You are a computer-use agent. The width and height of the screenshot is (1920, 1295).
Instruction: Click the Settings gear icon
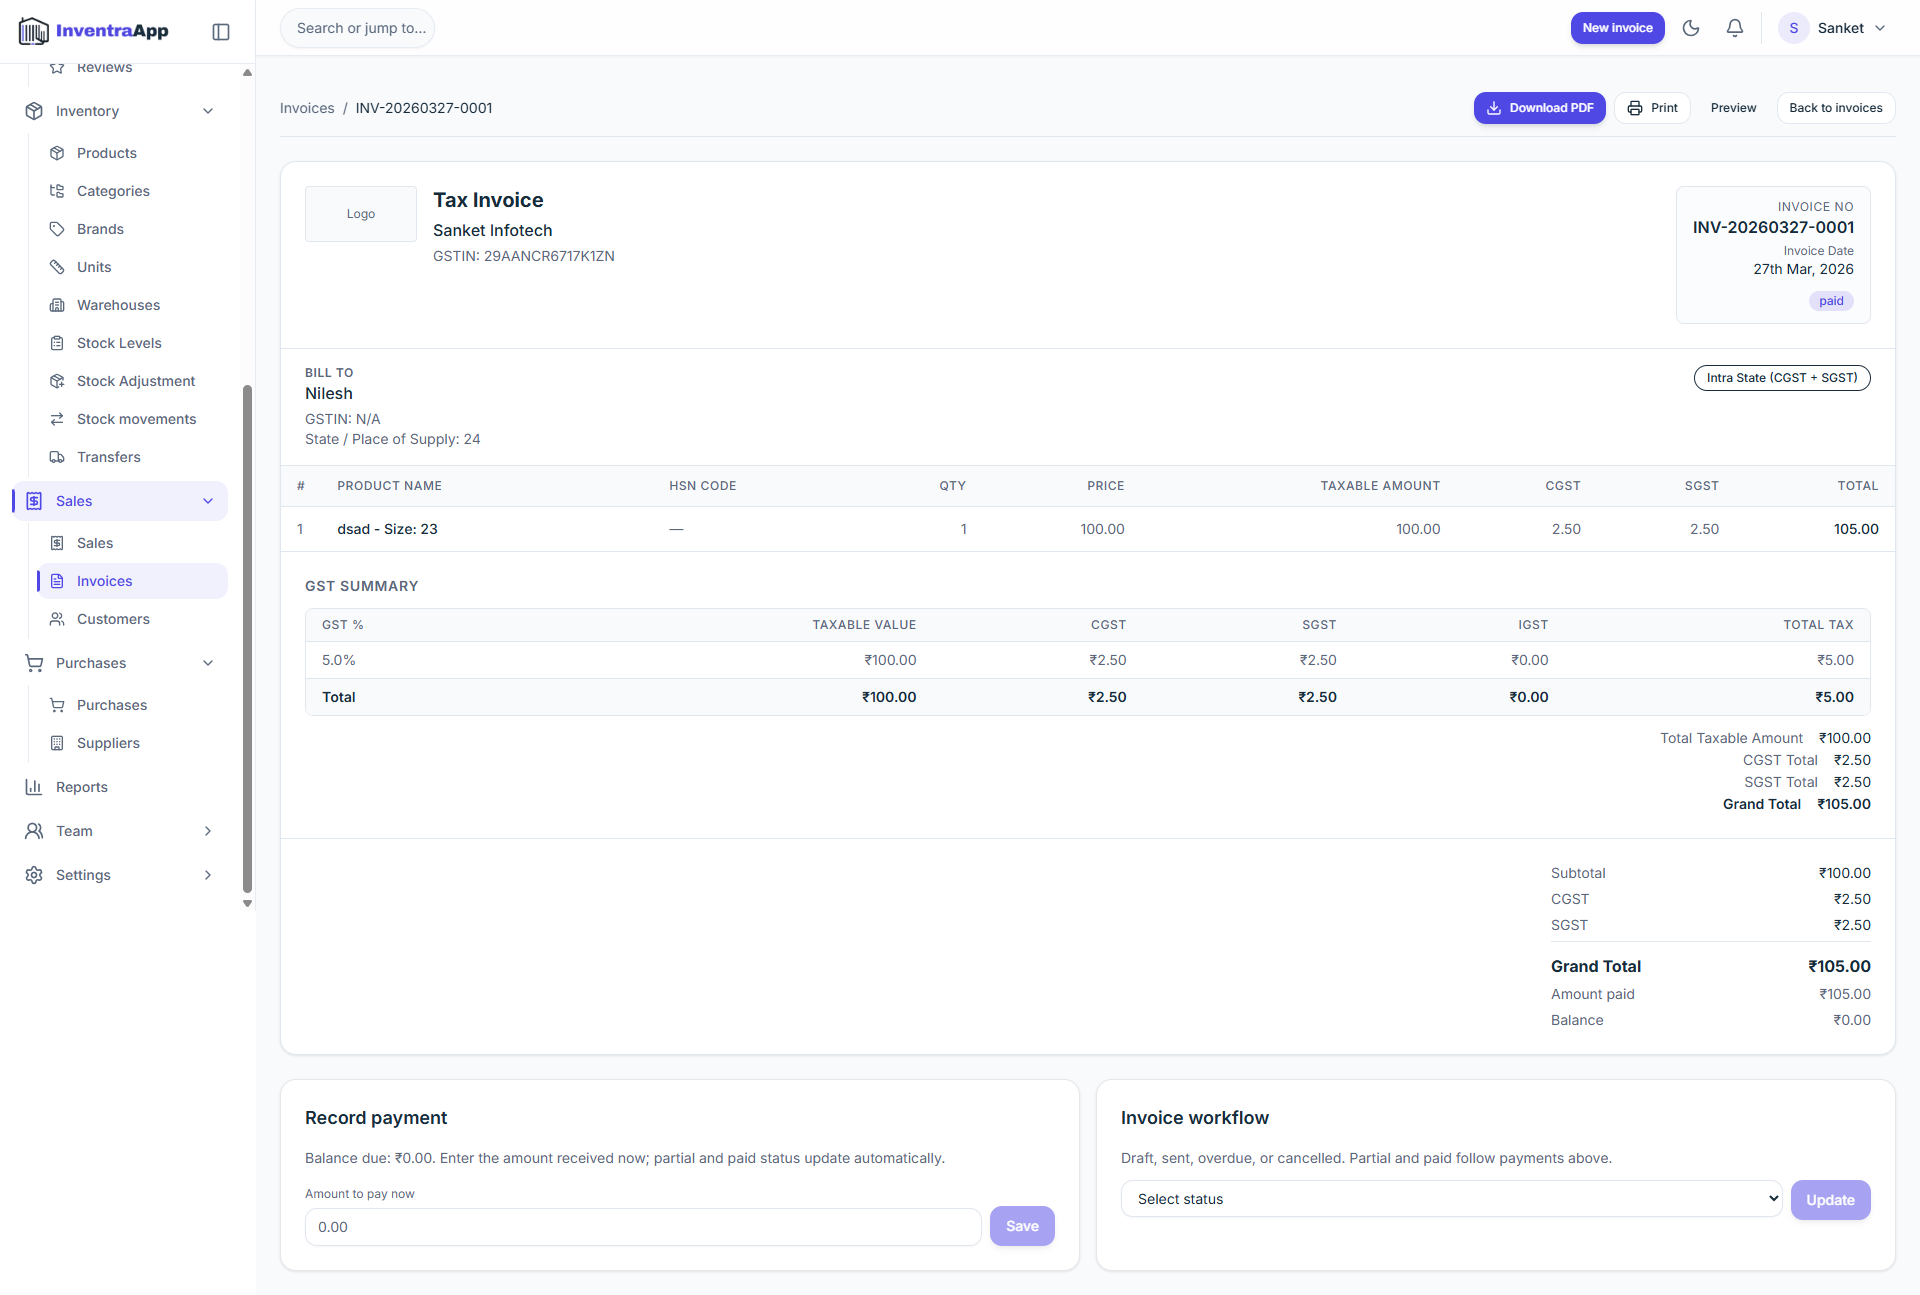tap(34, 875)
